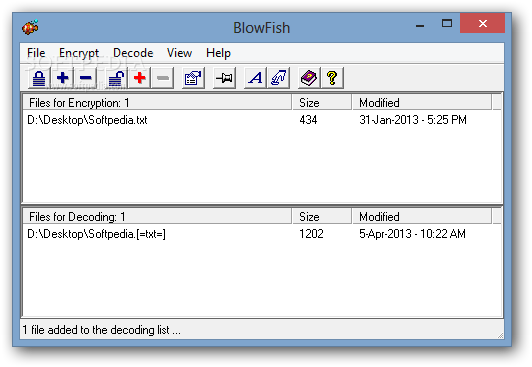Add files to decoding list with red plus
Image resolution: width=532 pixels, height=367 pixels.
(139, 78)
